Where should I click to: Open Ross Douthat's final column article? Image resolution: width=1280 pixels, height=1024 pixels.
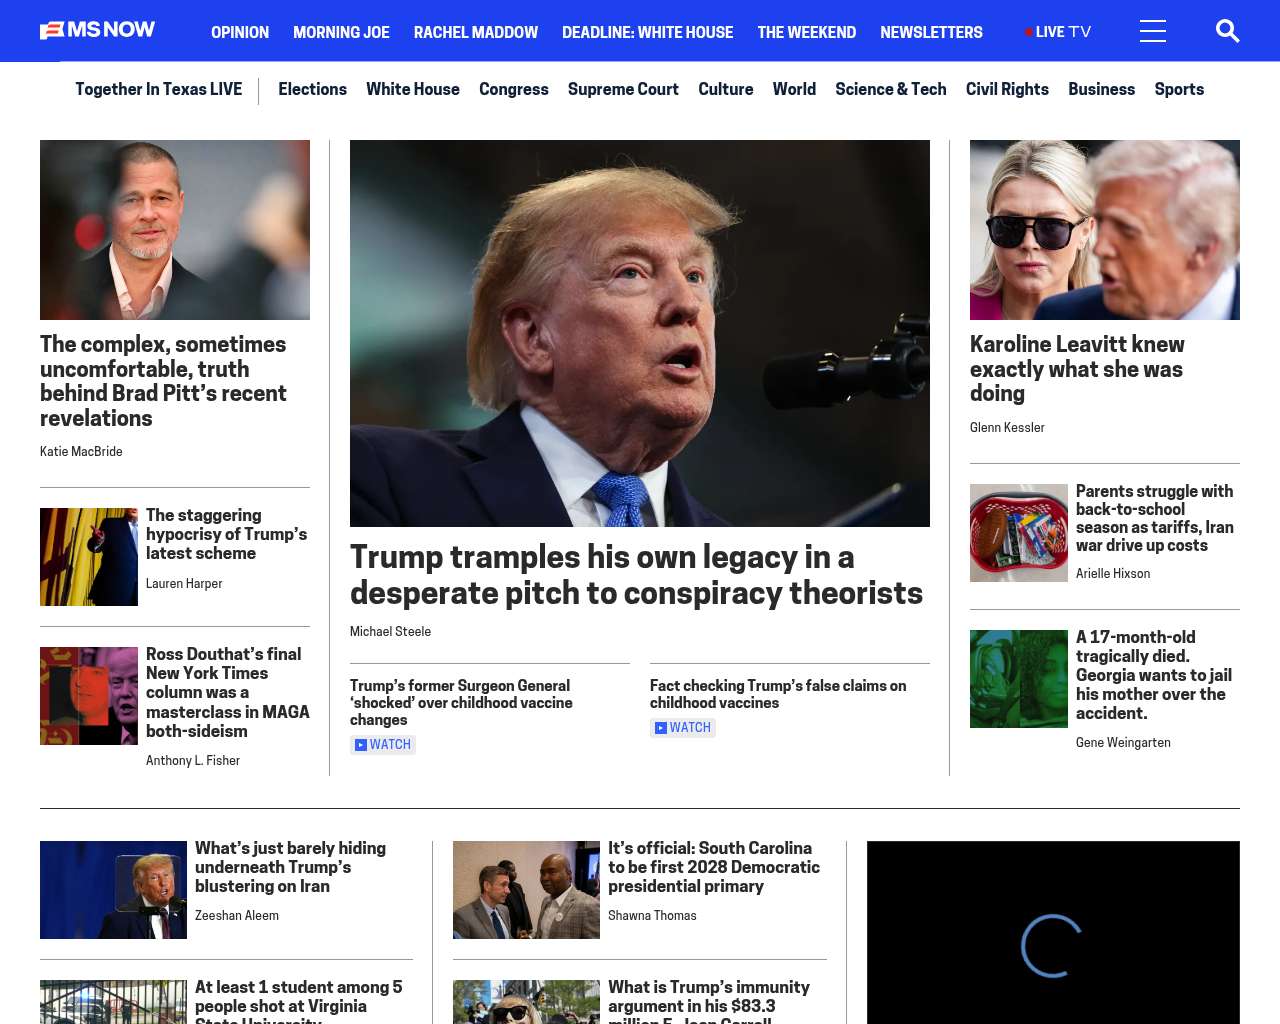[x=228, y=692]
